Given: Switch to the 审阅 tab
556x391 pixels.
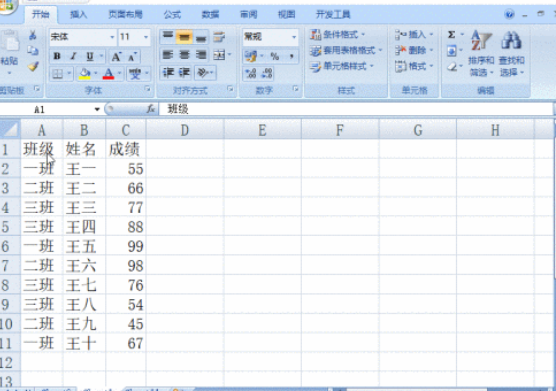Looking at the screenshot, I should (248, 14).
